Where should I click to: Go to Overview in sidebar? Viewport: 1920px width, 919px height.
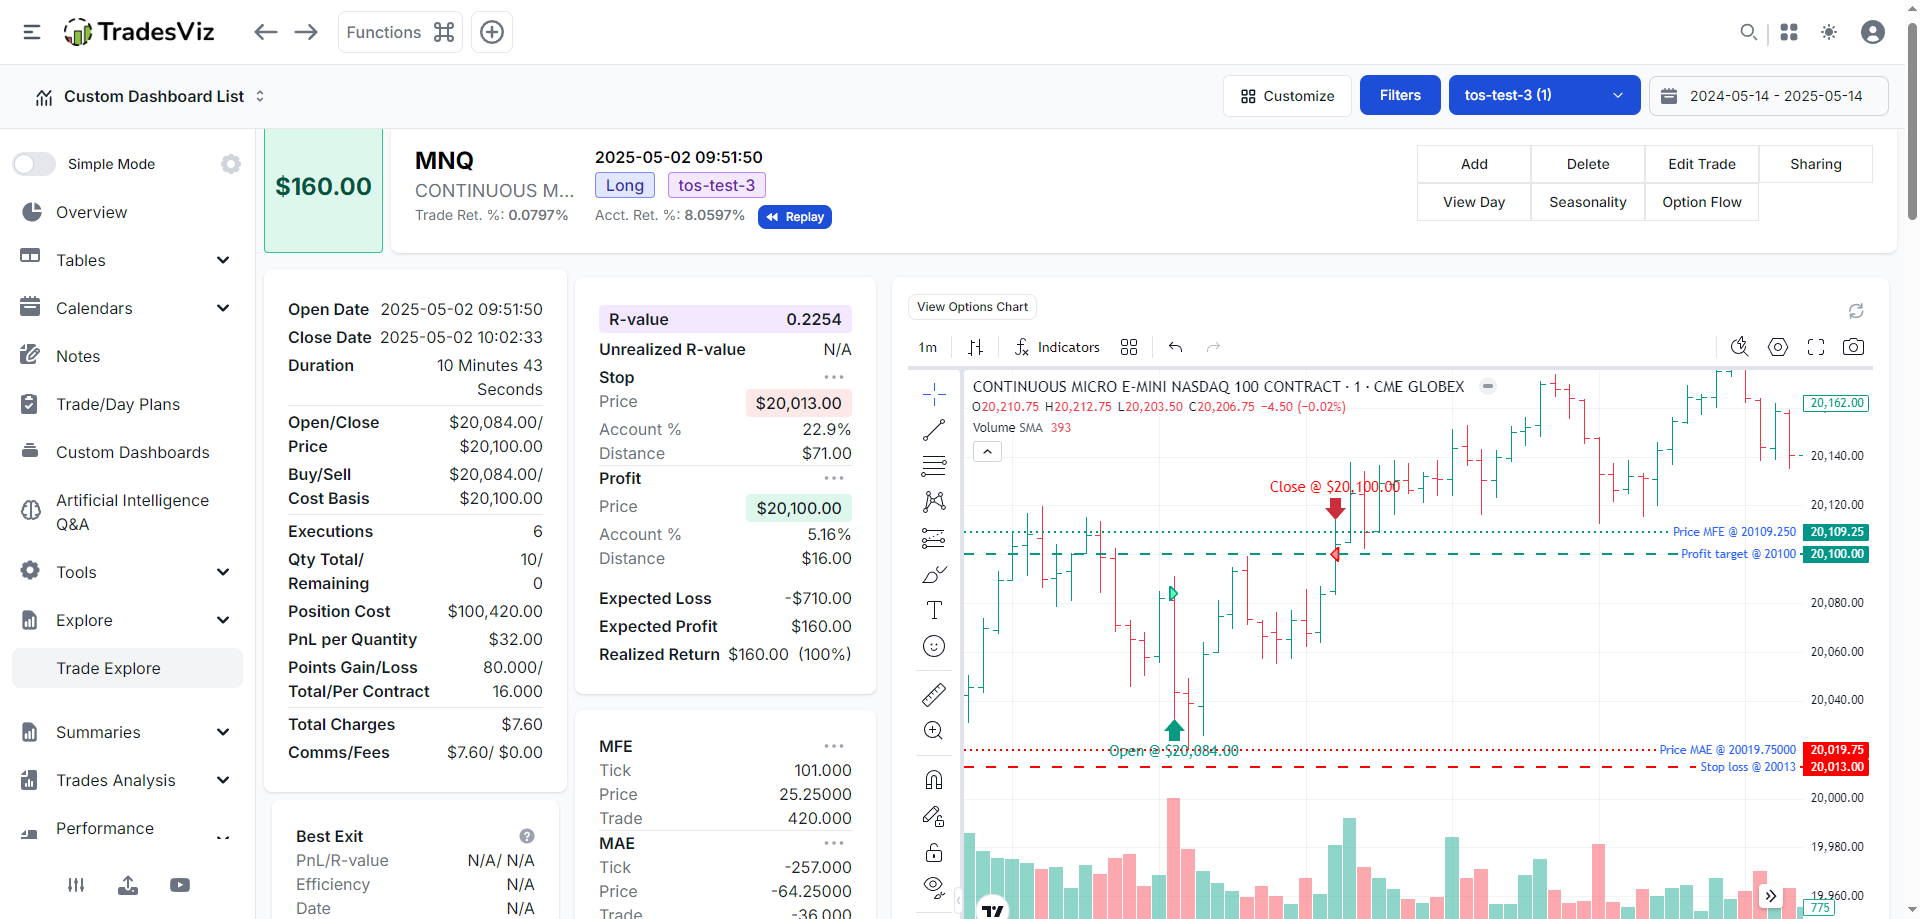pos(91,212)
